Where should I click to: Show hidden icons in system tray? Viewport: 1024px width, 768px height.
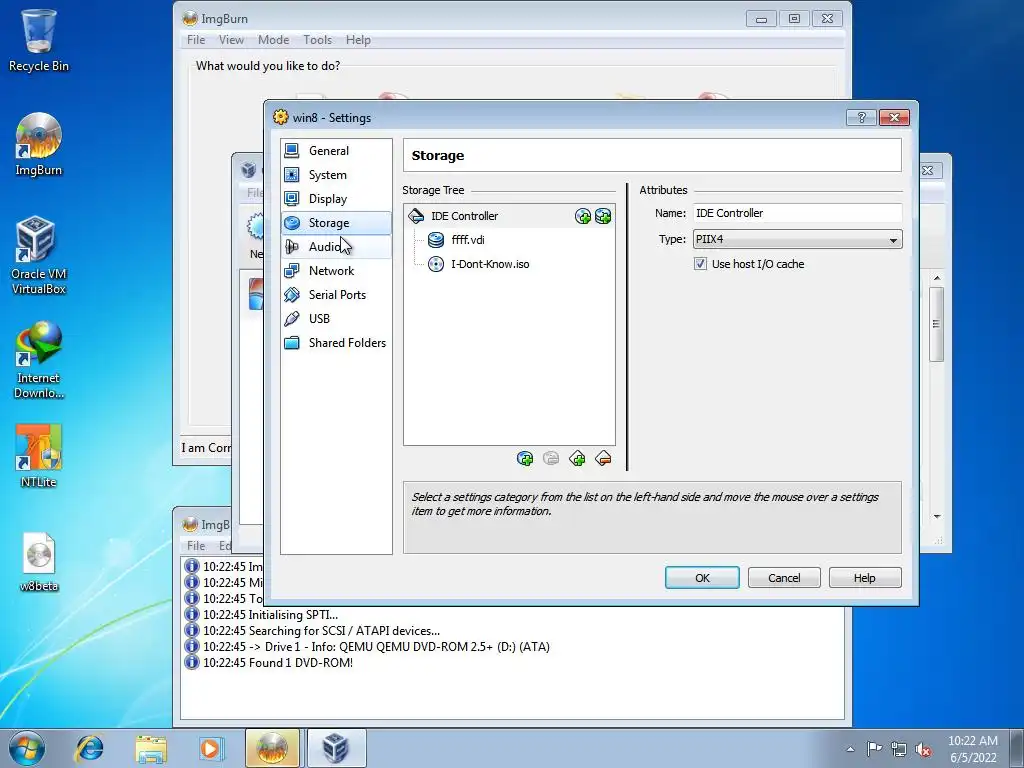coord(850,749)
